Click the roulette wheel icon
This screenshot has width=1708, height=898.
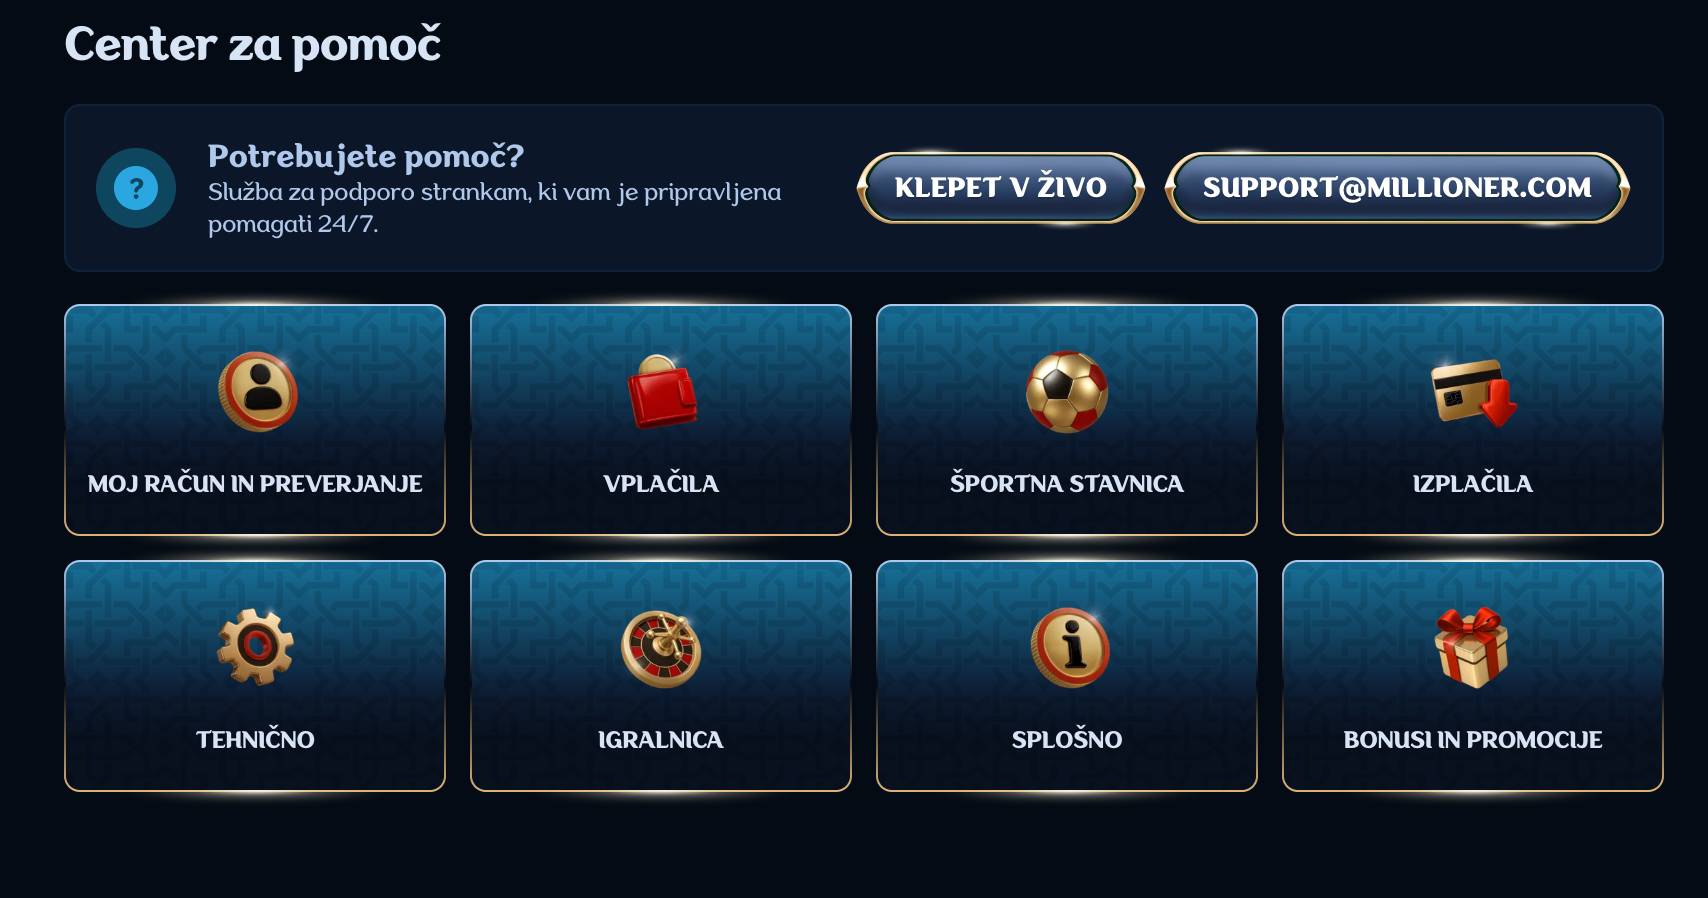661,648
